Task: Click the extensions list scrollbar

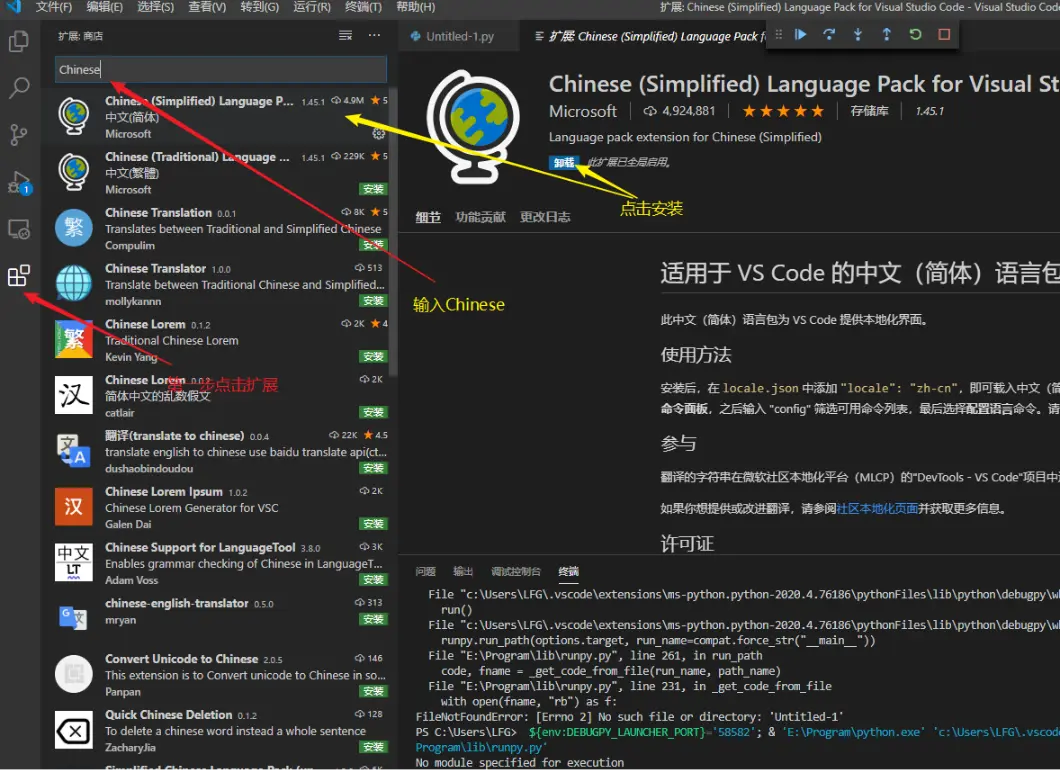Action: 394,233
